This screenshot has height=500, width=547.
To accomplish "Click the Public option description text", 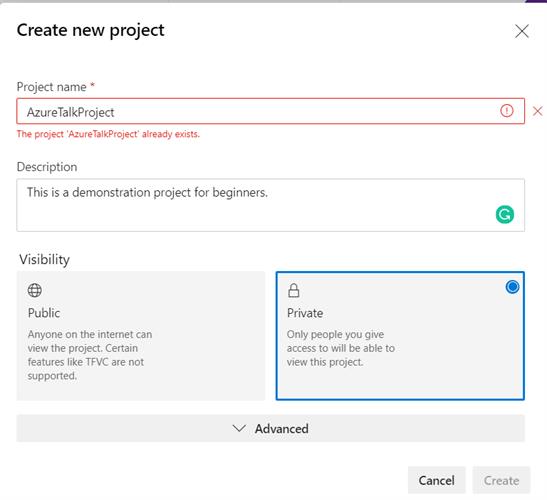I will click(90, 355).
